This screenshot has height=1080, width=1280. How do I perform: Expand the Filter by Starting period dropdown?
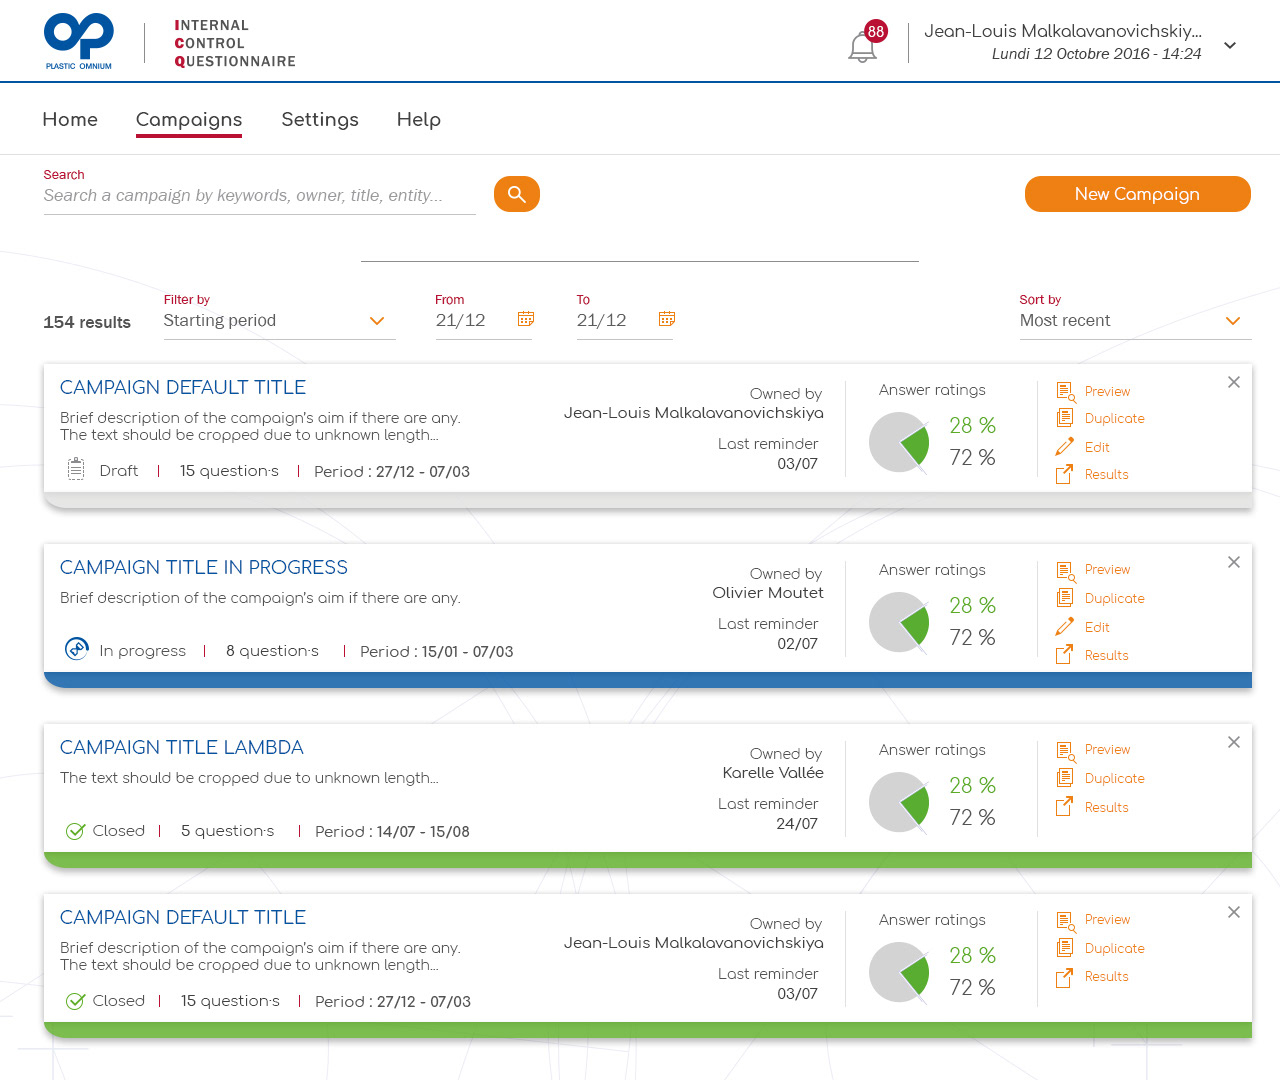click(279, 321)
